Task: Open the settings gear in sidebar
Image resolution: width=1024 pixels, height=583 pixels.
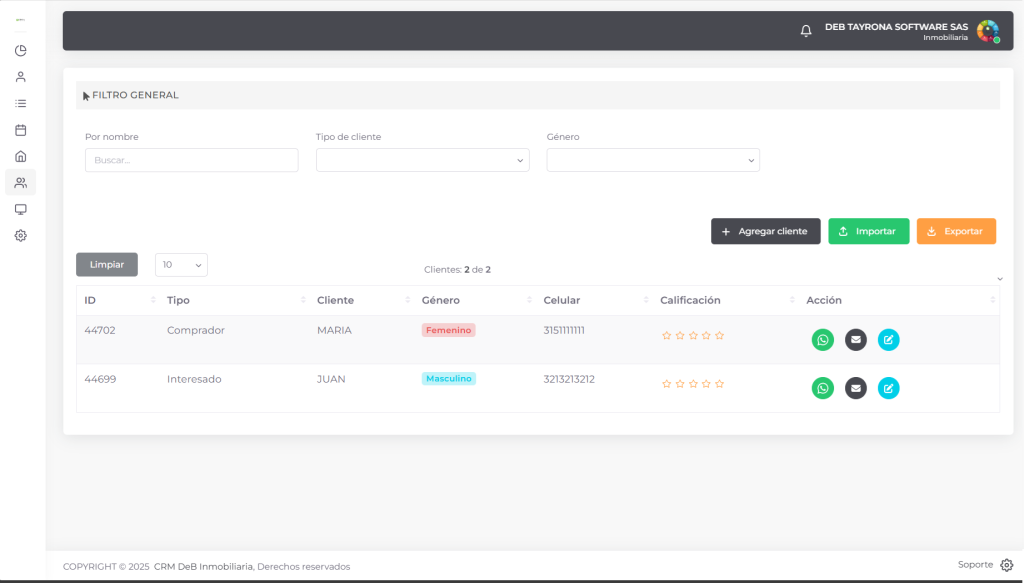Action: [x=20, y=236]
